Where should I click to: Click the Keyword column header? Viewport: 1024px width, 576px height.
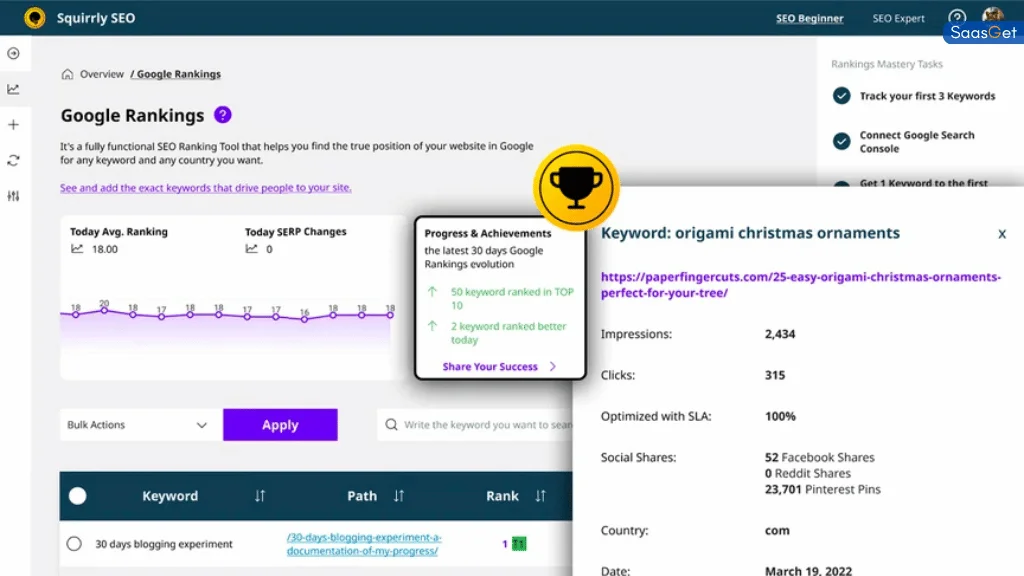pyautogui.click(x=170, y=496)
